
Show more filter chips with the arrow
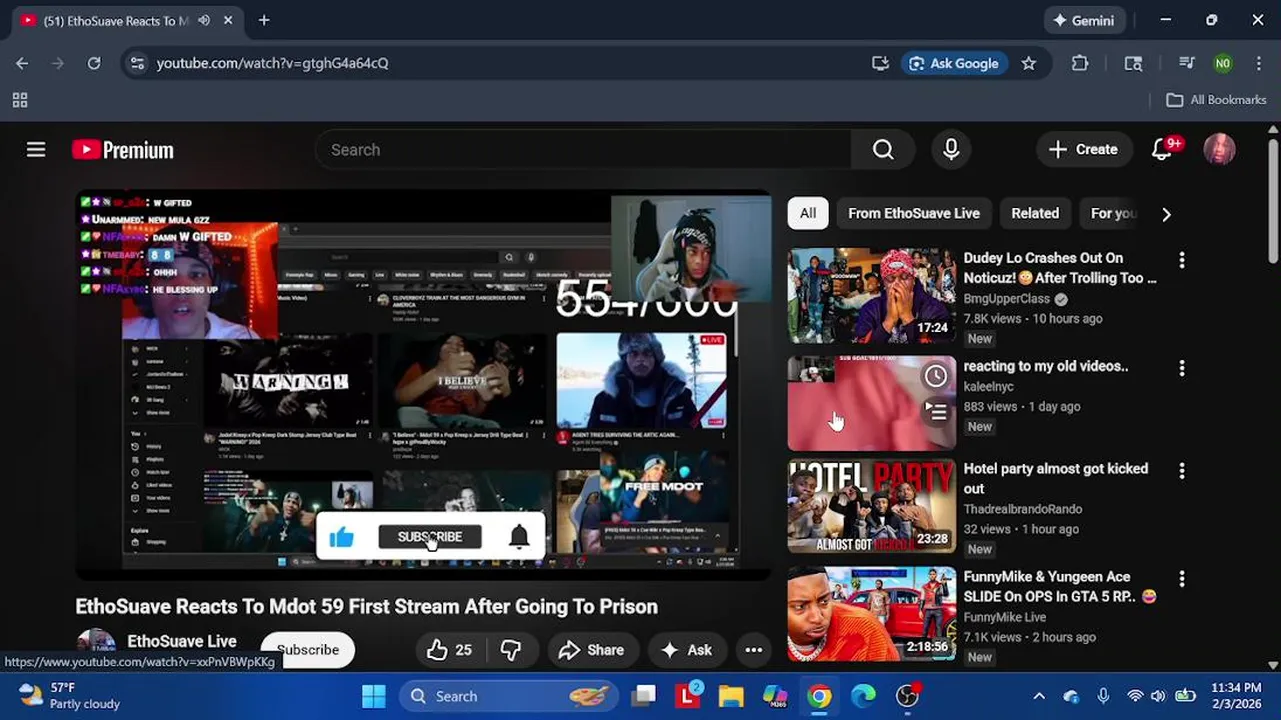tap(1166, 214)
